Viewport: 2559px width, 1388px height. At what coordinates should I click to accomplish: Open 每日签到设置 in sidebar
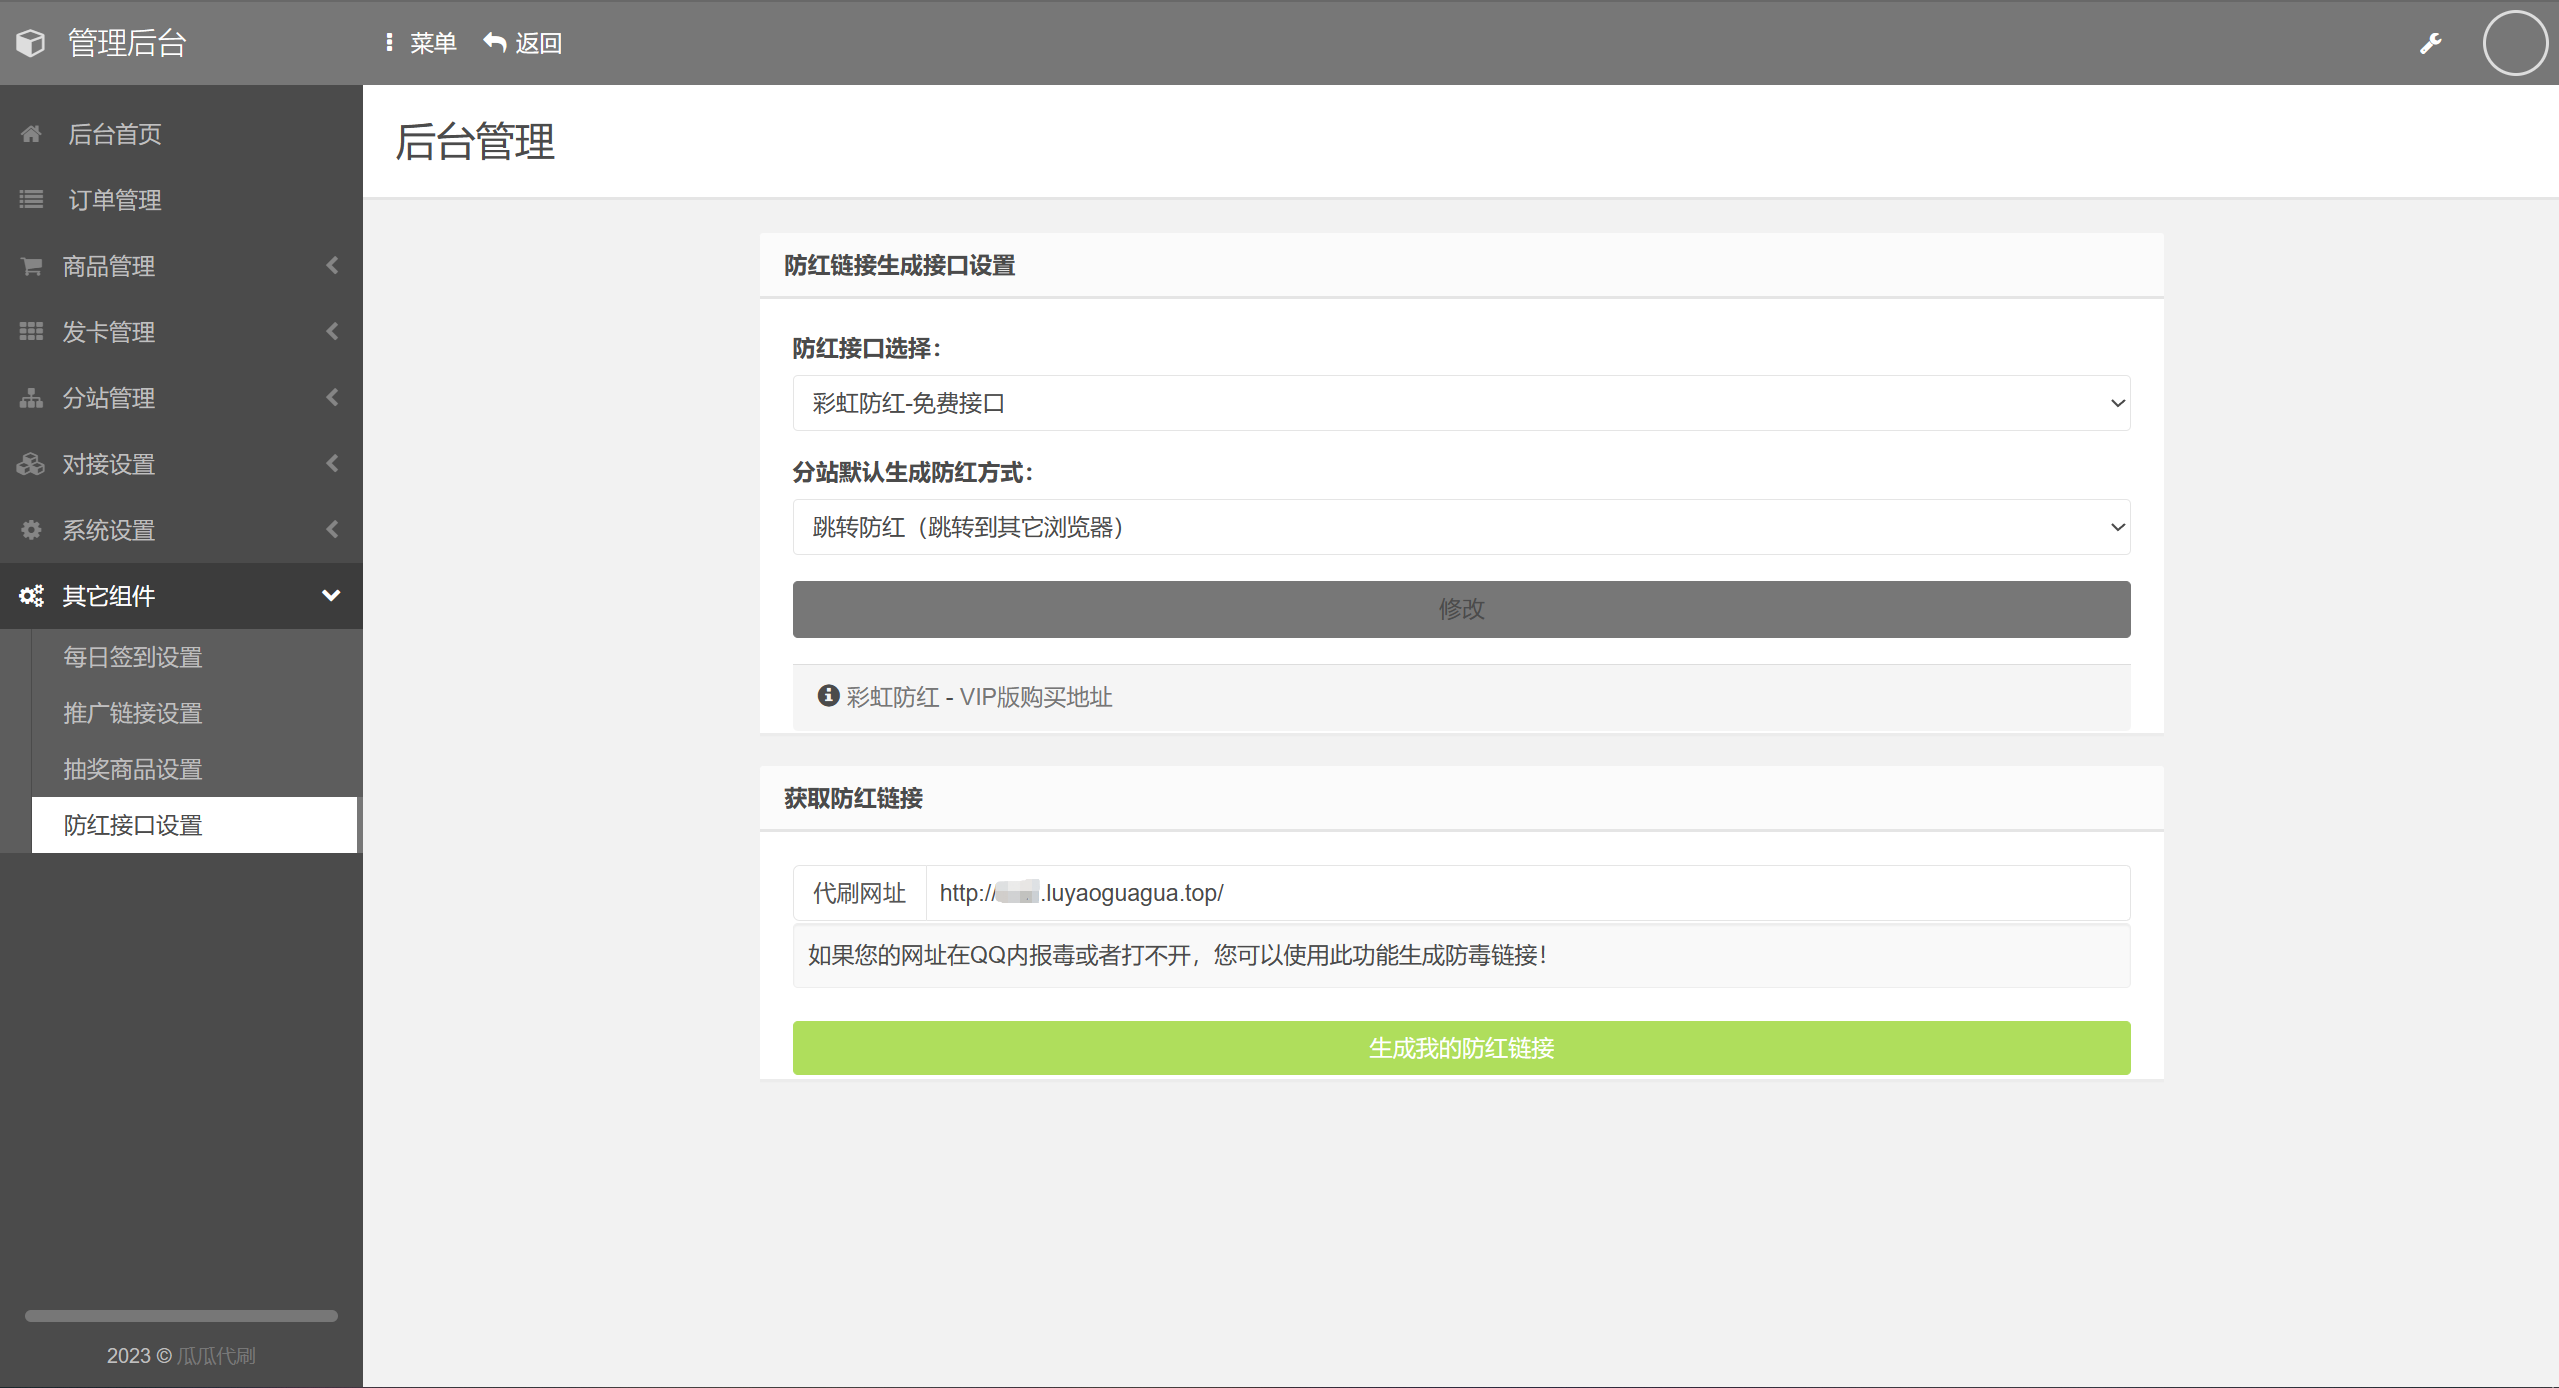133,657
